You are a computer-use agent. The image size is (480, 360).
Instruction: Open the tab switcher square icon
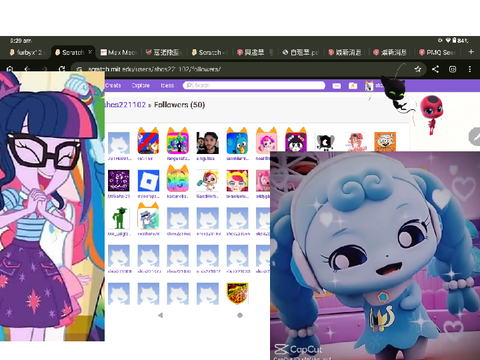452,69
